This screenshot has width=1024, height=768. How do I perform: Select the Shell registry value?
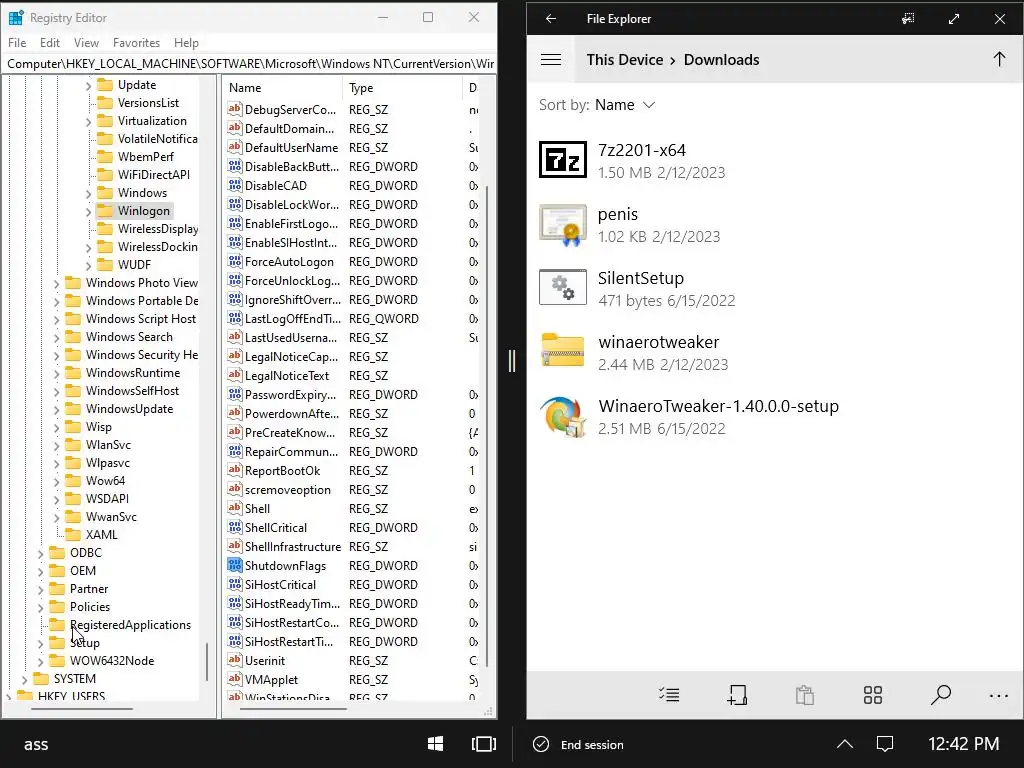click(257, 508)
